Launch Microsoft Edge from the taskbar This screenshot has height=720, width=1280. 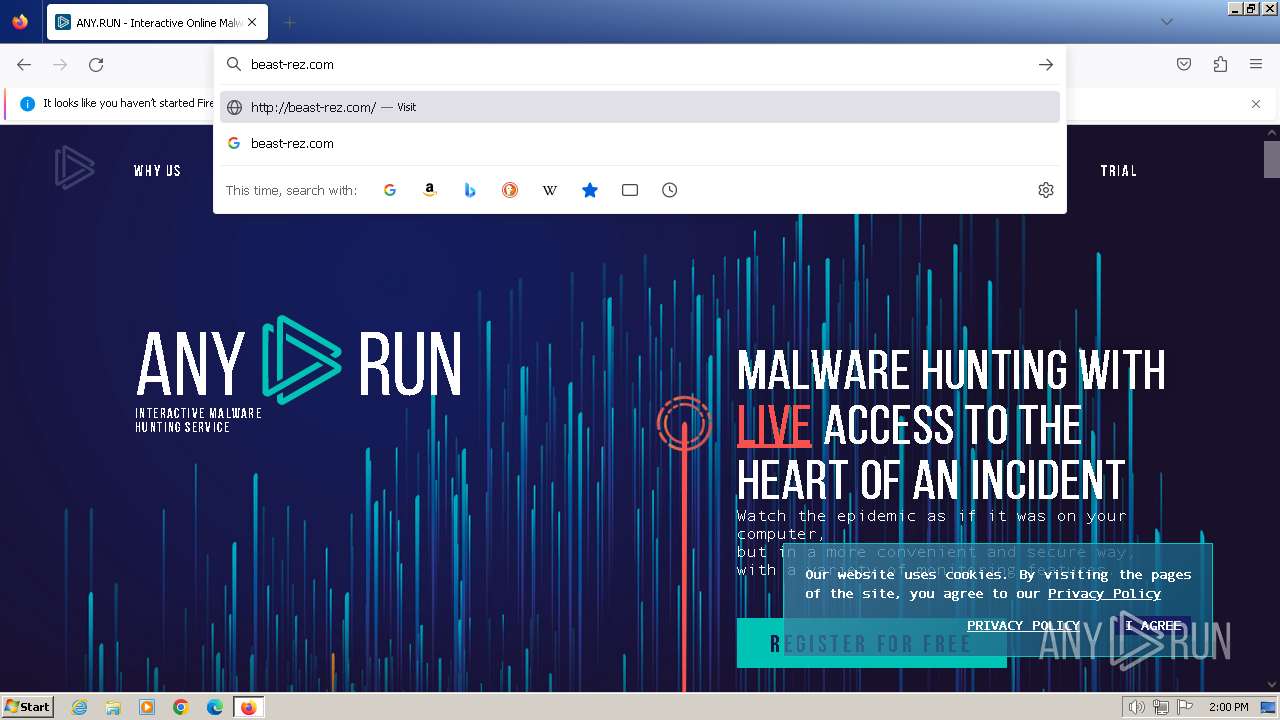point(215,707)
